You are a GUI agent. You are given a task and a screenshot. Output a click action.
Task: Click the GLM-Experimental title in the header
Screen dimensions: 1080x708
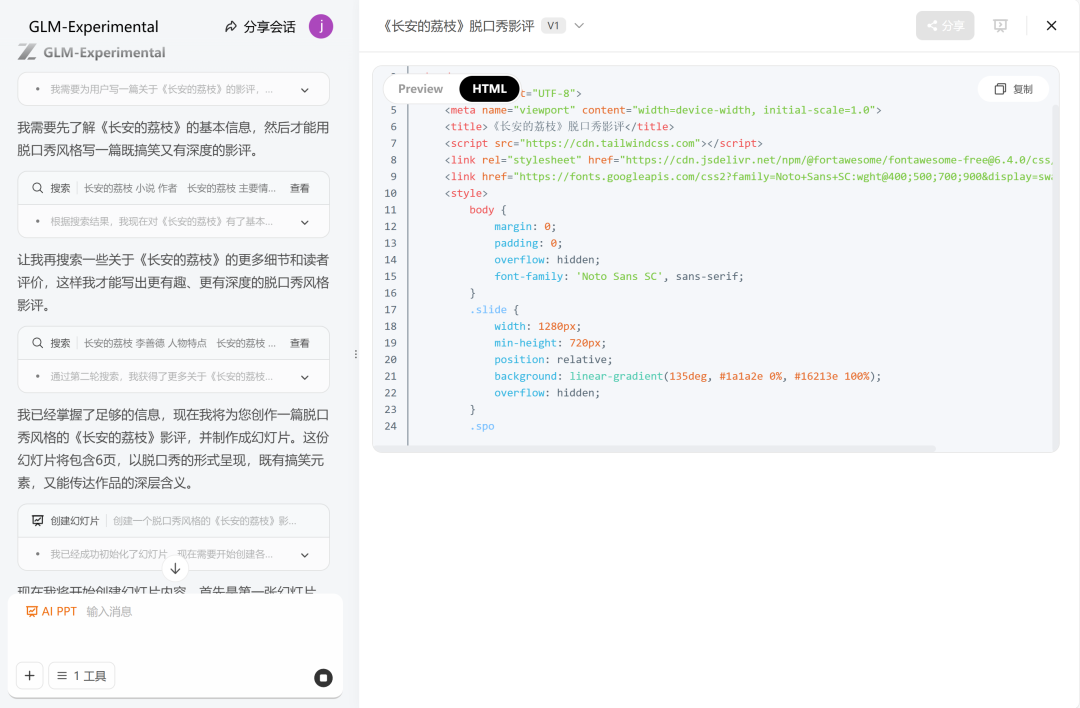(92, 26)
